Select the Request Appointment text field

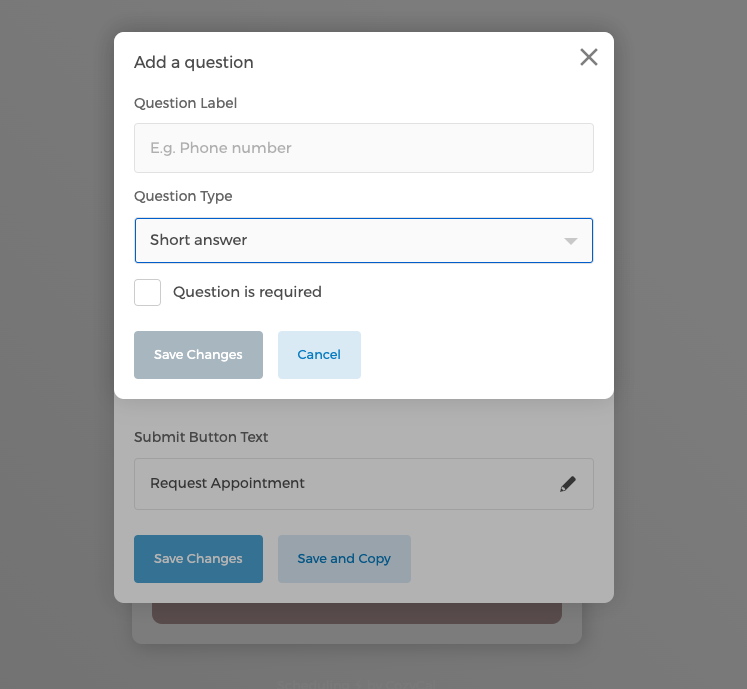click(x=340, y=484)
